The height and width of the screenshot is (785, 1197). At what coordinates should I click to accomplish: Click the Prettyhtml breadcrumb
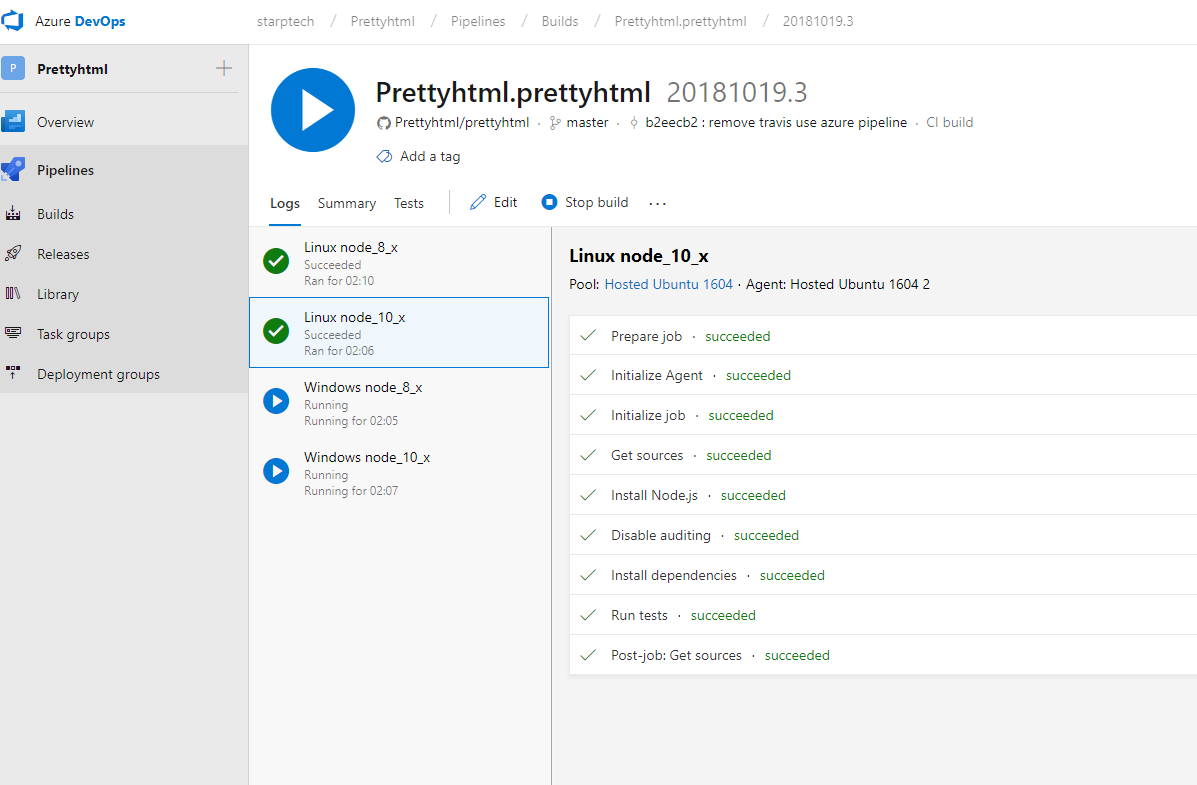pyautogui.click(x=382, y=21)
